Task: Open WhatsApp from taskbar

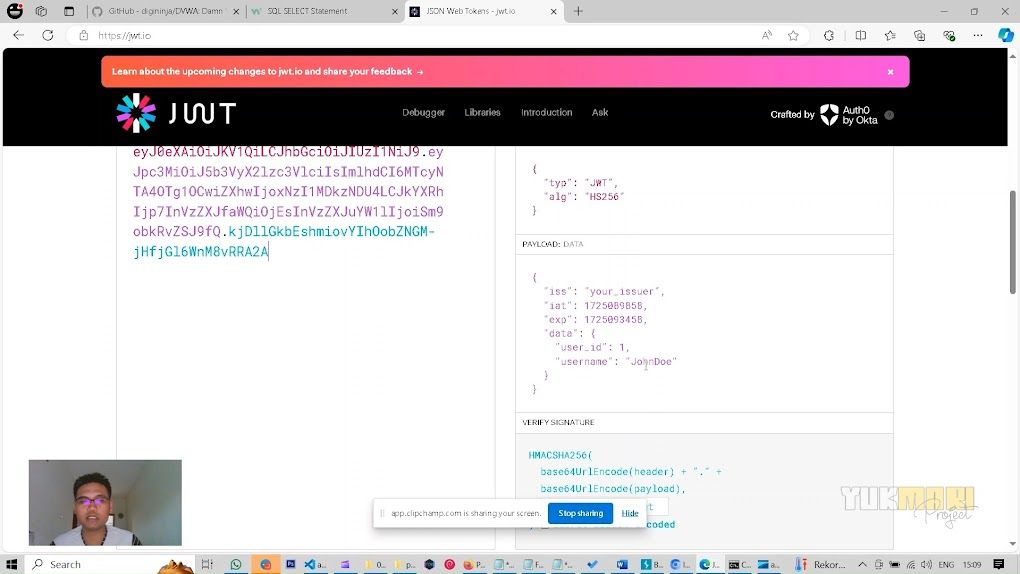Action: [235, 564]
